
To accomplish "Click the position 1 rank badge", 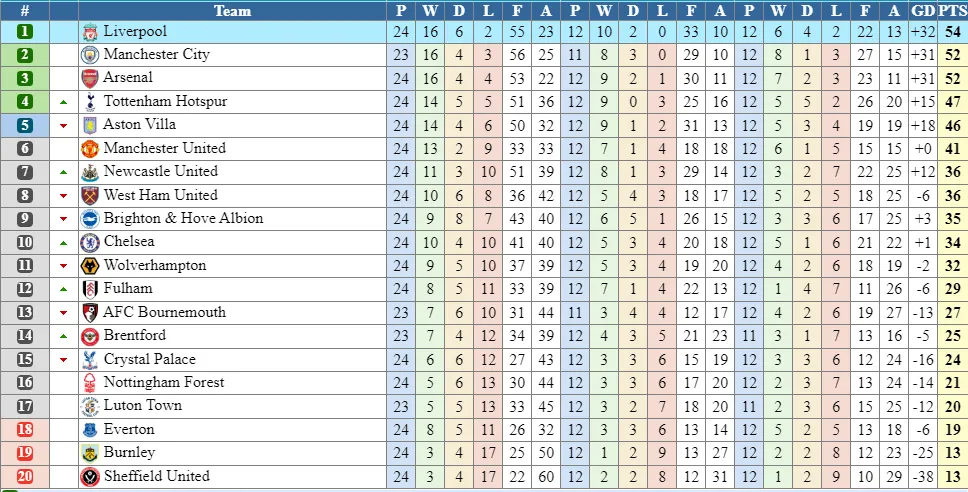I will 24,31.
